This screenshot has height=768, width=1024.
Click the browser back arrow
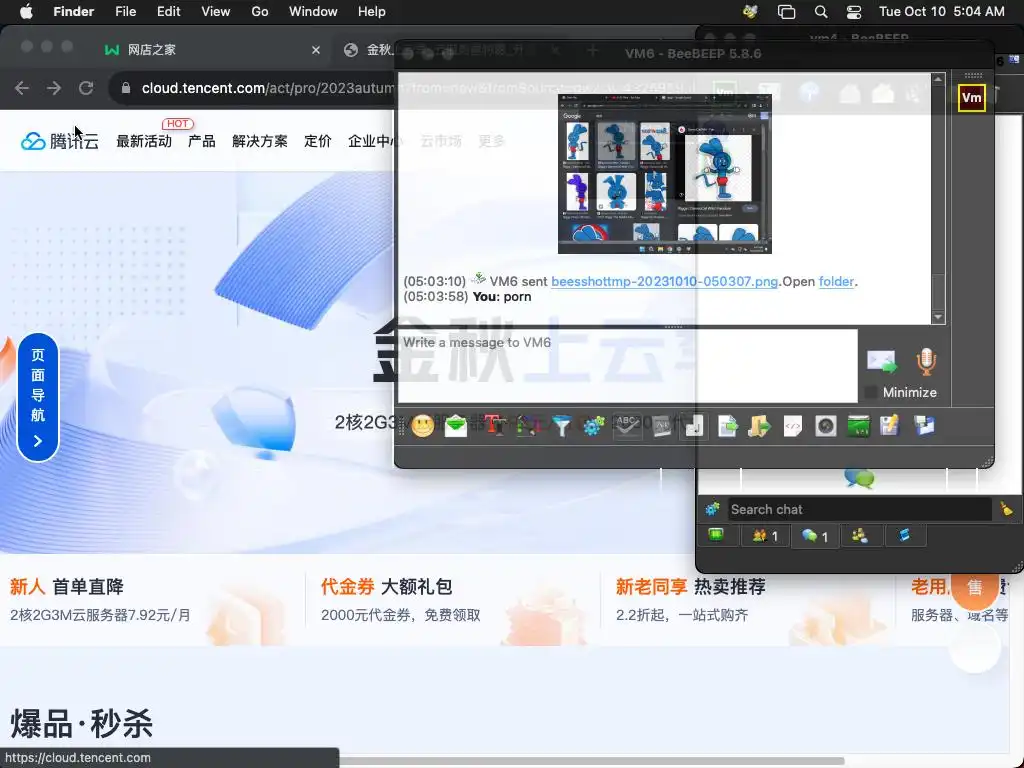(22, 88)
